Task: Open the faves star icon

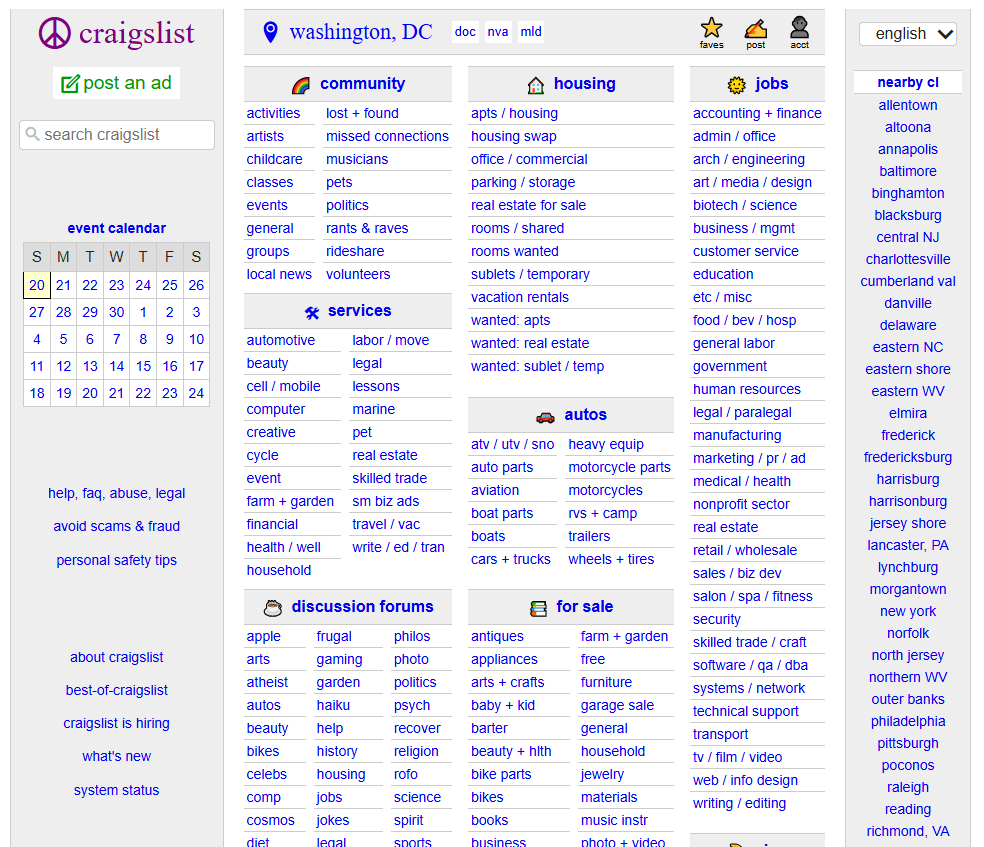Action: click(711, 28)
